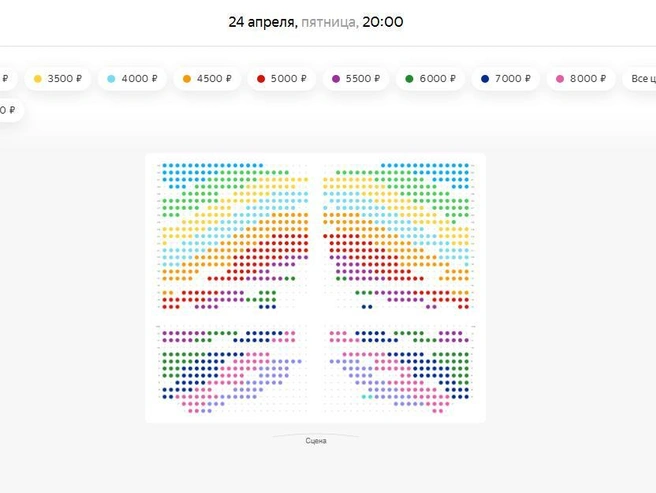Filter seats by 4000 ₽ price

132,79
